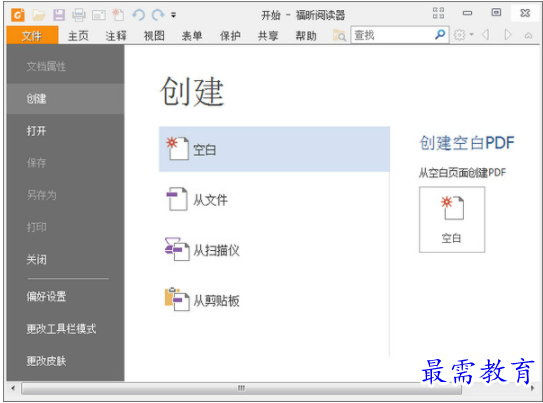
Task: Switch to the 保护 tab
Action: (x=230, y=35)
